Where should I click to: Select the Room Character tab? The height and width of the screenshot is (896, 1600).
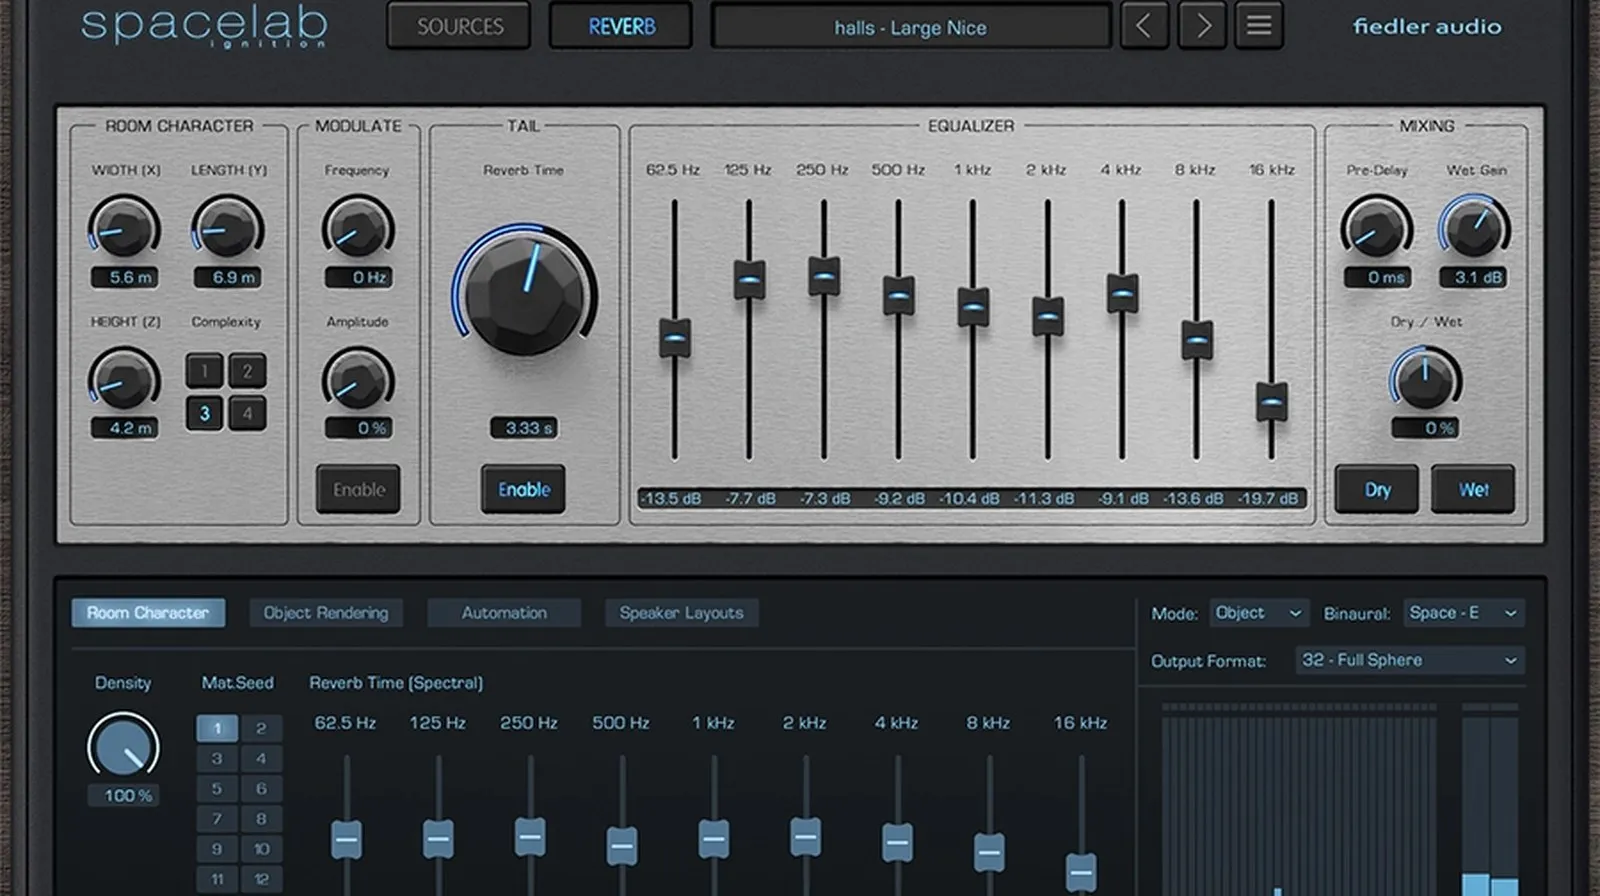148,613
